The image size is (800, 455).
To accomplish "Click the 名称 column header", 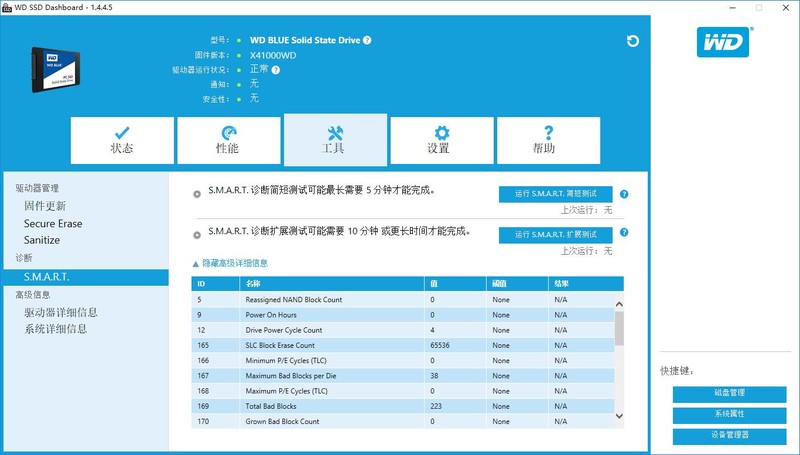I will pos(332,284).
